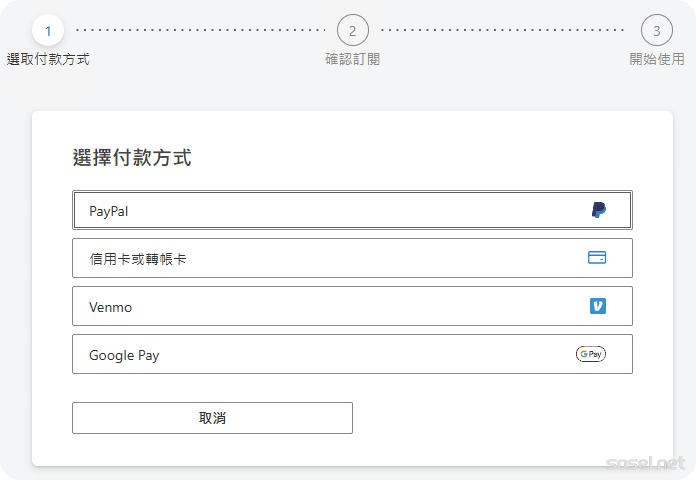
Task: Click the PayPal logo icon
Action: (598, 210)
